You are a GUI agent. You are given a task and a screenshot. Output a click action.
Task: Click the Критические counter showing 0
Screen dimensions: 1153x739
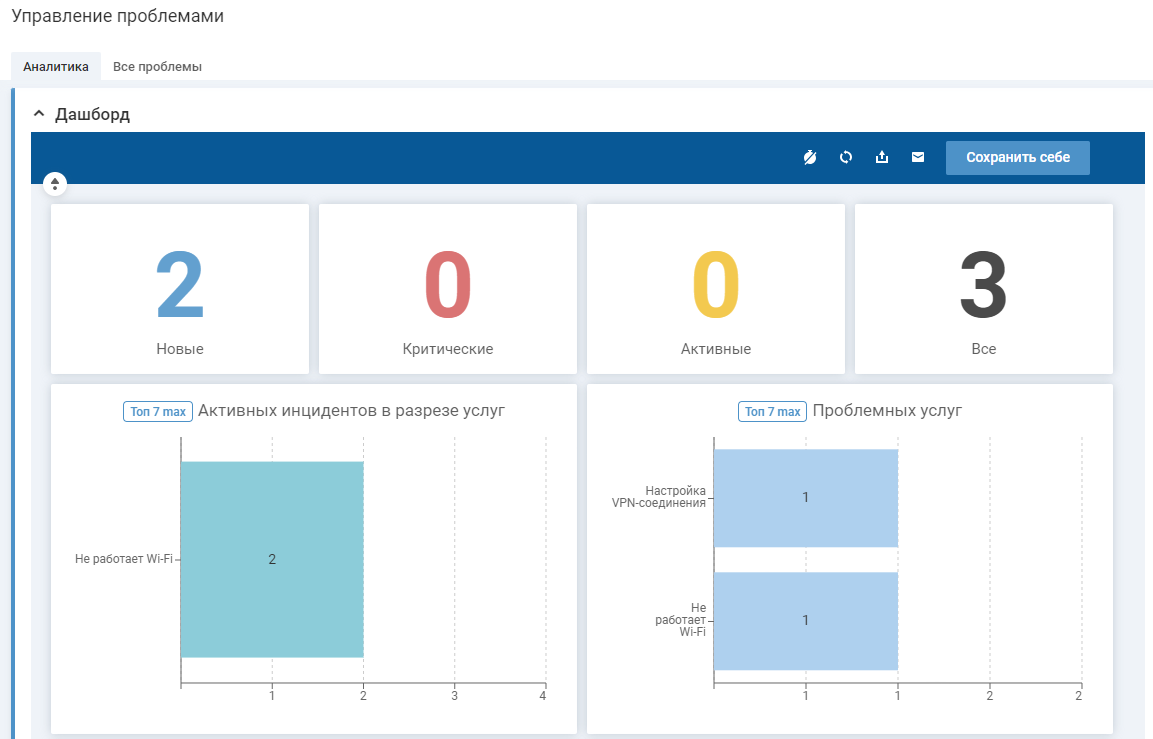pyautogui.click(x=447, y=289)
